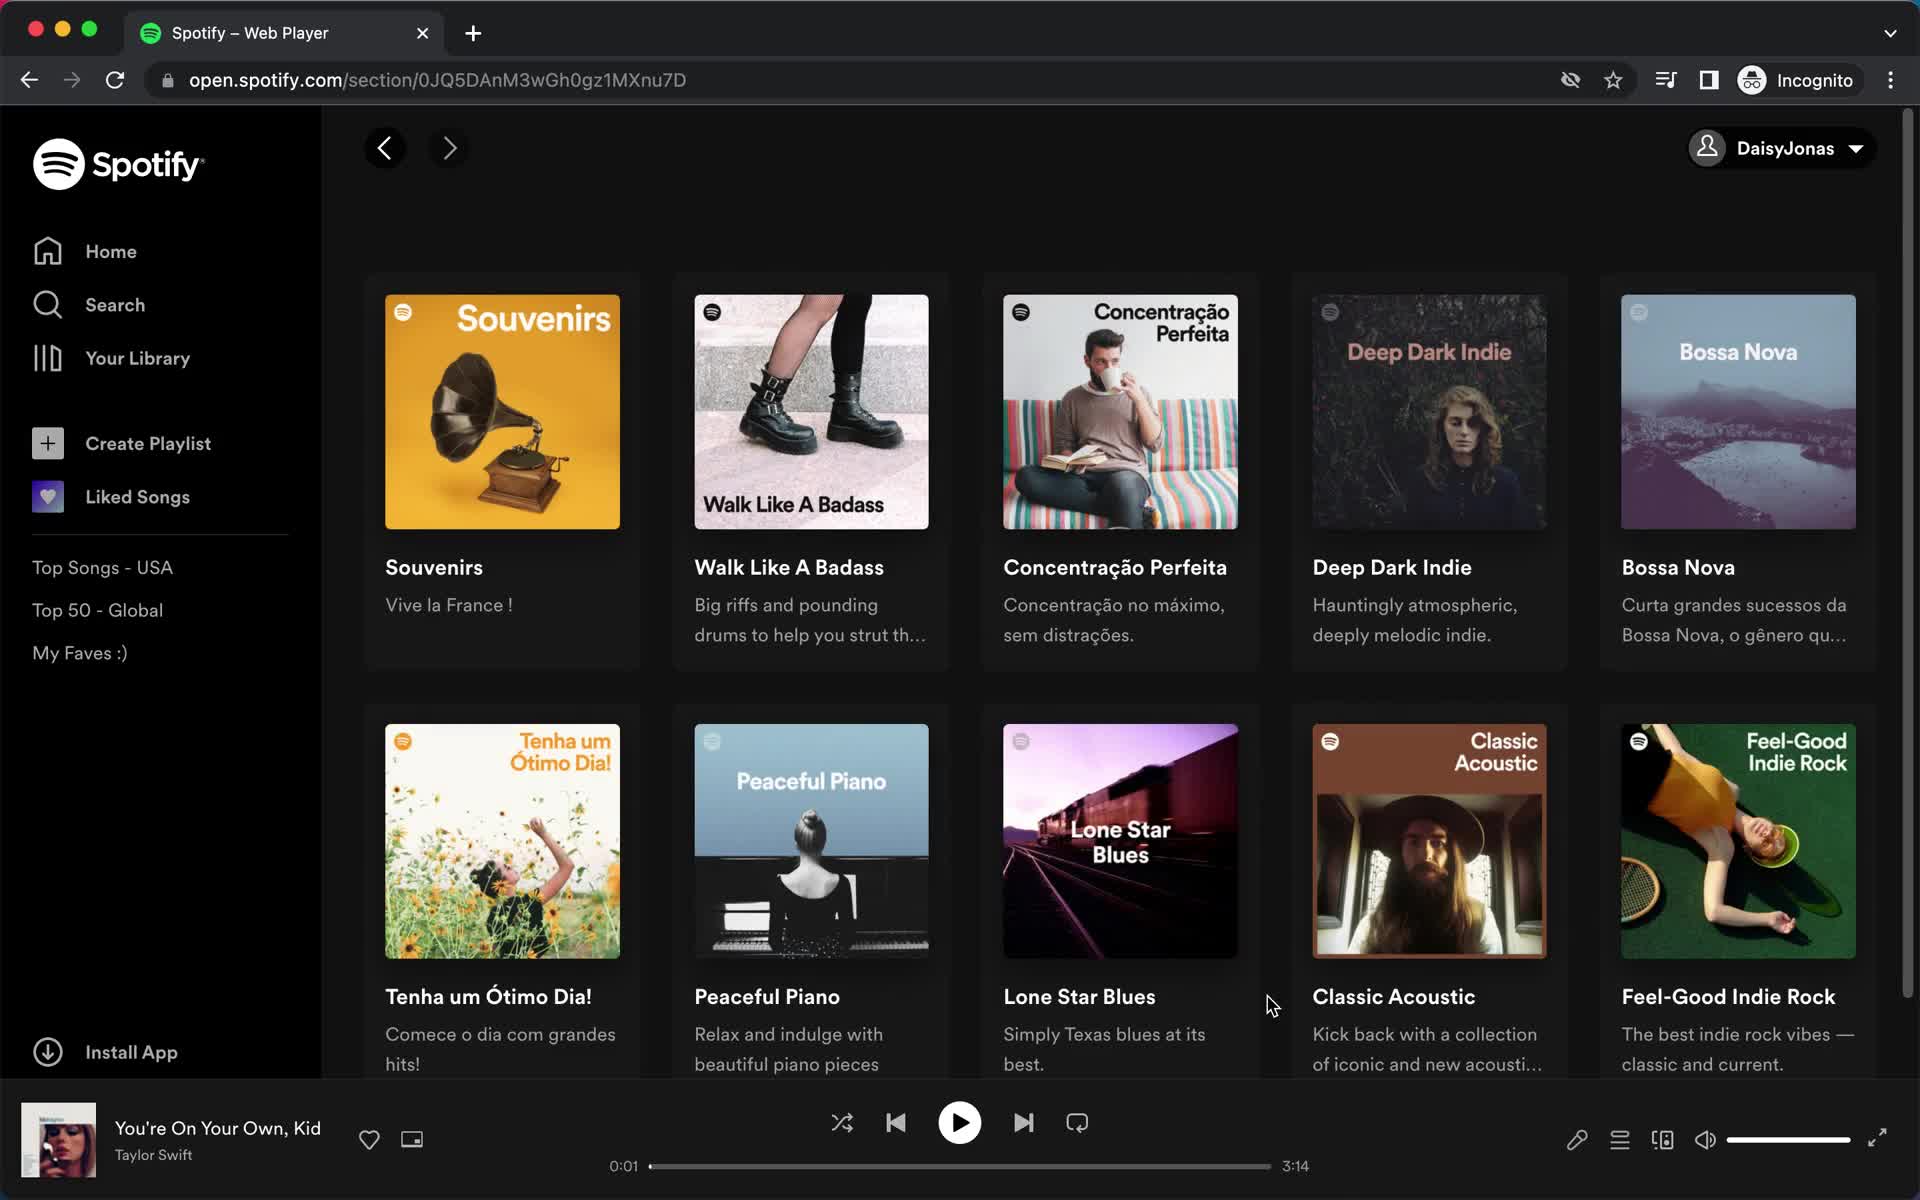Skip to the previous track
1920x1200 pixels.
896,1122
